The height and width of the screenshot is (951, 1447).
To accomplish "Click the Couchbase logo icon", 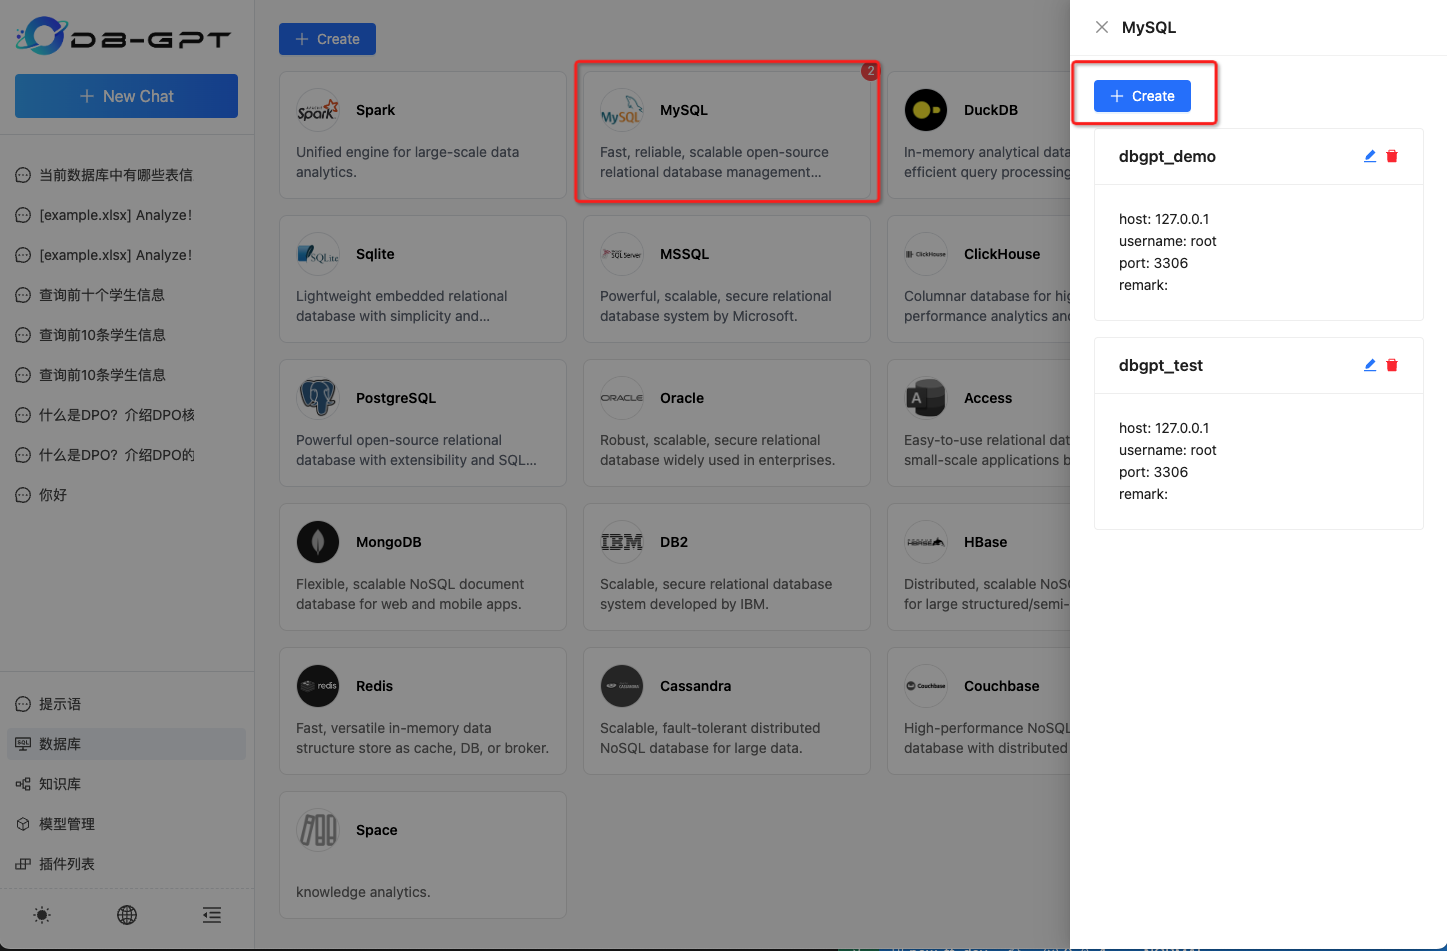I will point(926,686).
